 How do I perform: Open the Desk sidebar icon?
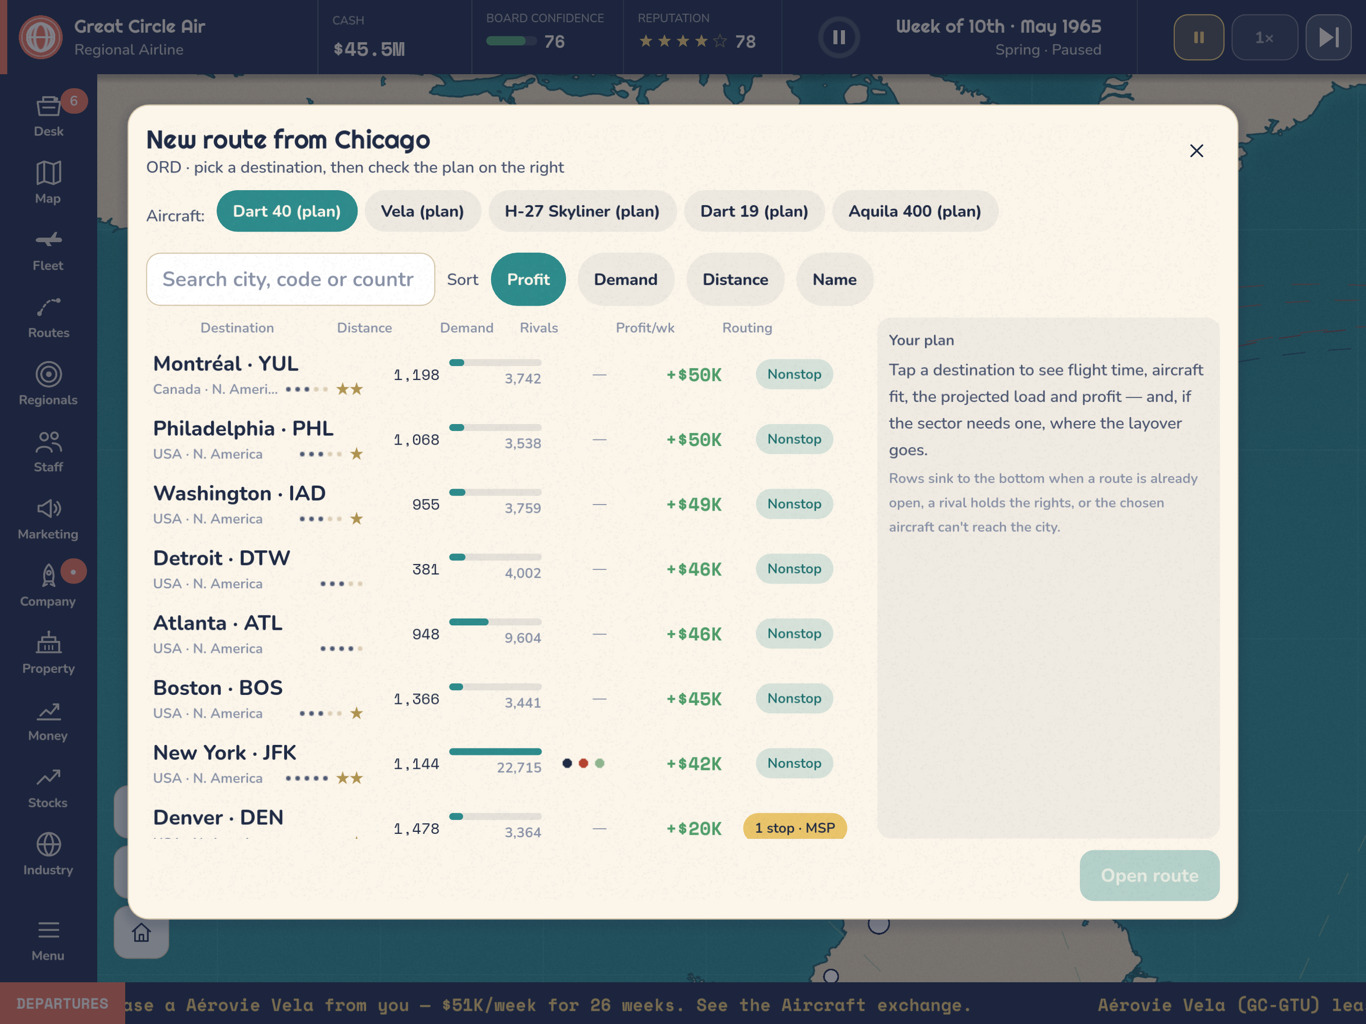tap(48, 115)
